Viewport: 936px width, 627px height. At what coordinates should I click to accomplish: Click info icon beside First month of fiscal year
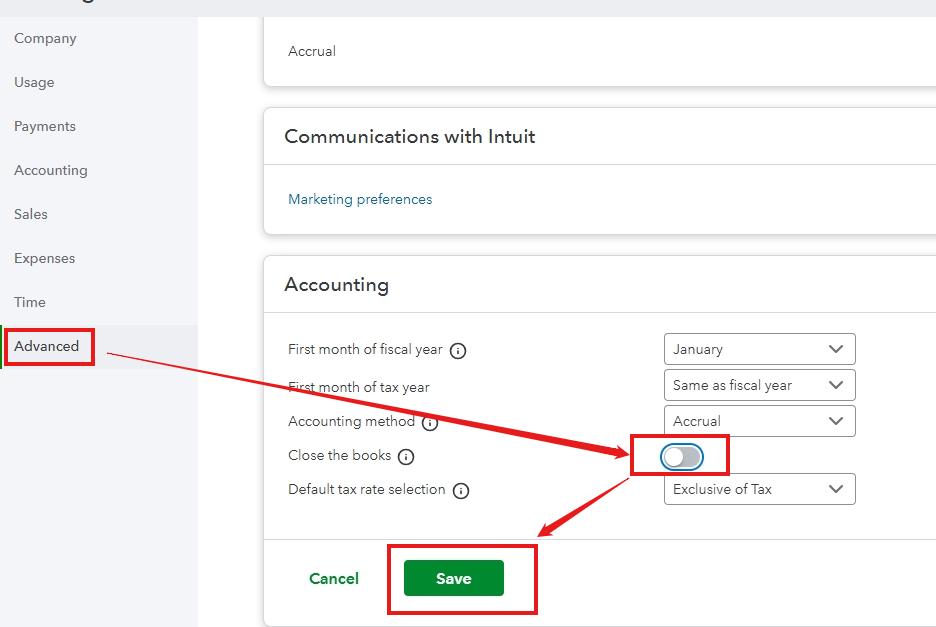point(458,351)
